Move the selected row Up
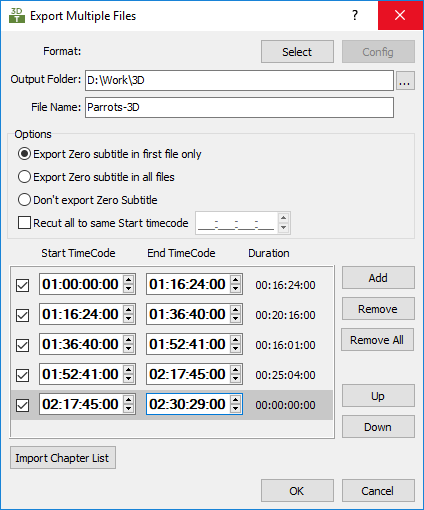 click(378, 396)
